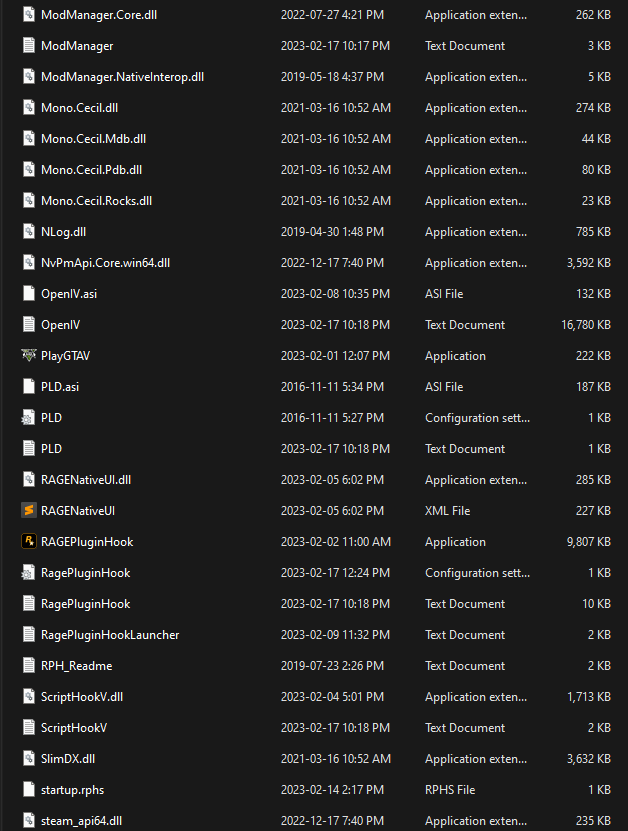Click the RAGEPluginHook application Rockstar icon

[29, 541]
